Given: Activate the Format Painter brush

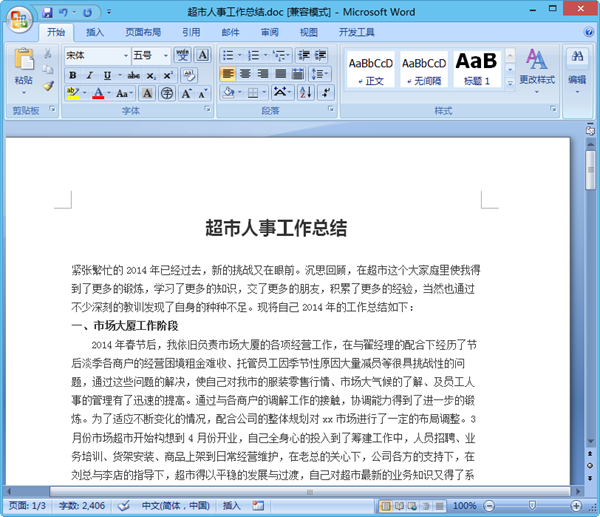Looking at the screenshot, I should click(x=48, y=86).
